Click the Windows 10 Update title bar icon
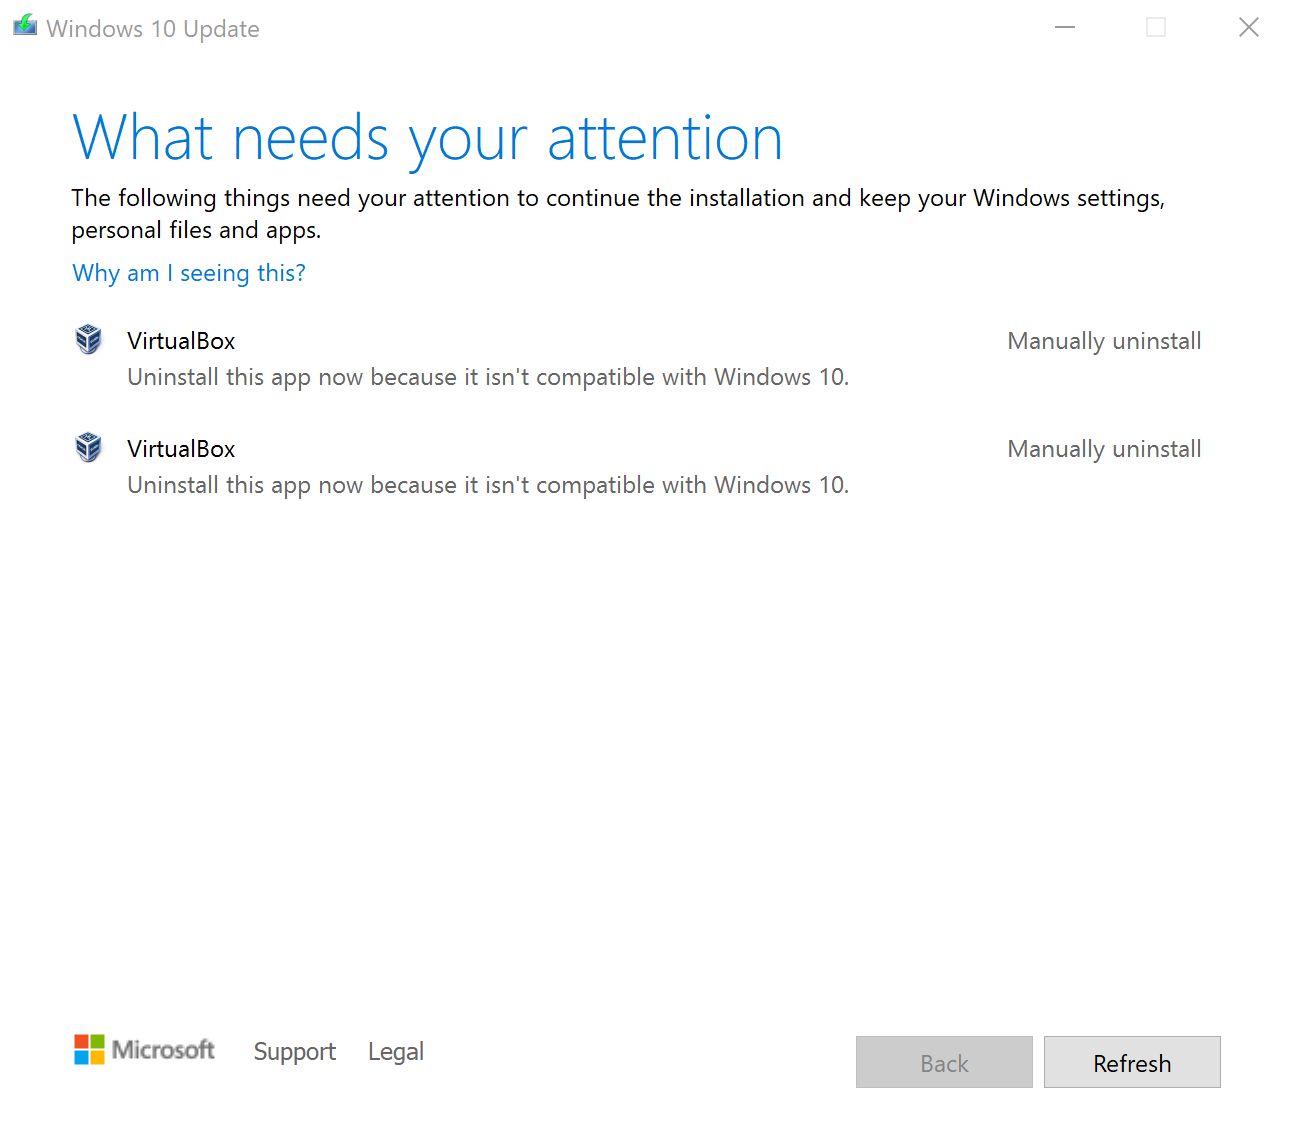Viewport: 1293px width, 1140px height. tap(25, 26)
